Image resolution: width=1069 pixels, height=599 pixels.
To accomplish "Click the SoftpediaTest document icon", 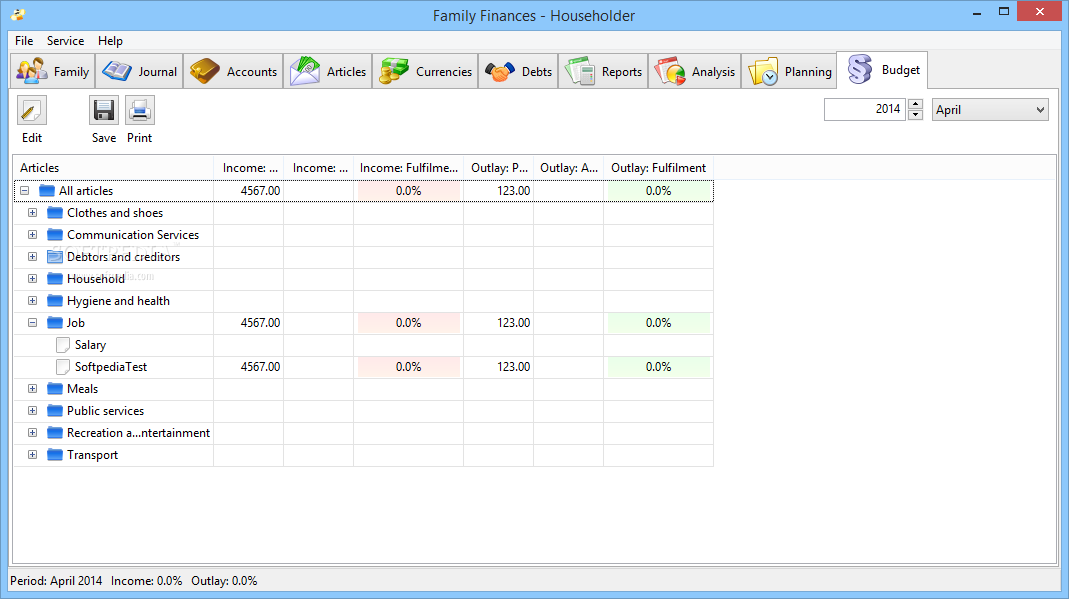I will [63, 367].
